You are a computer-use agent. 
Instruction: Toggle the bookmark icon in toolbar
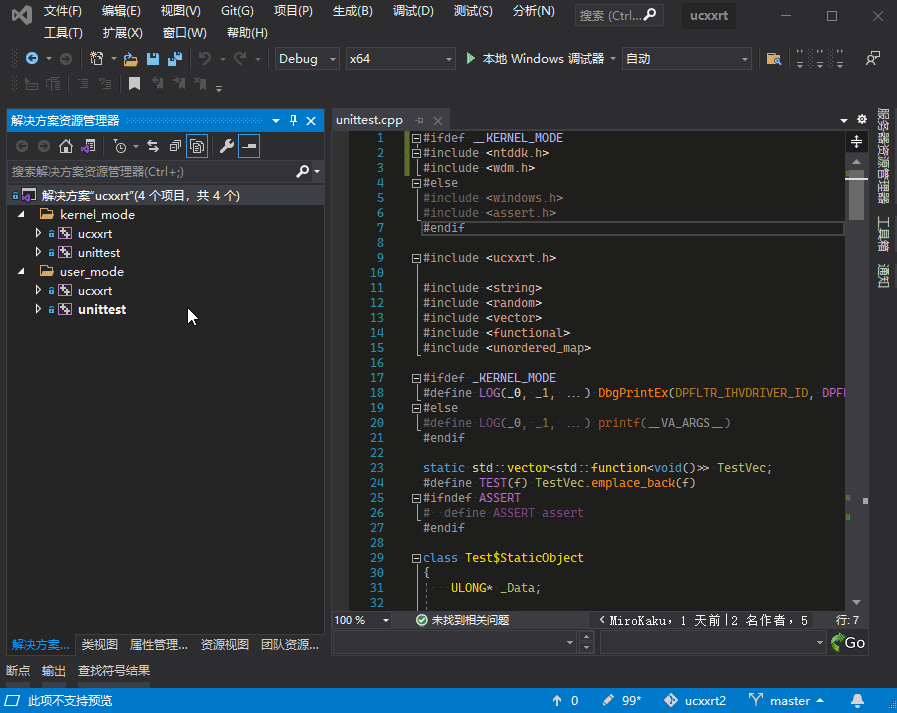(134, 84)
